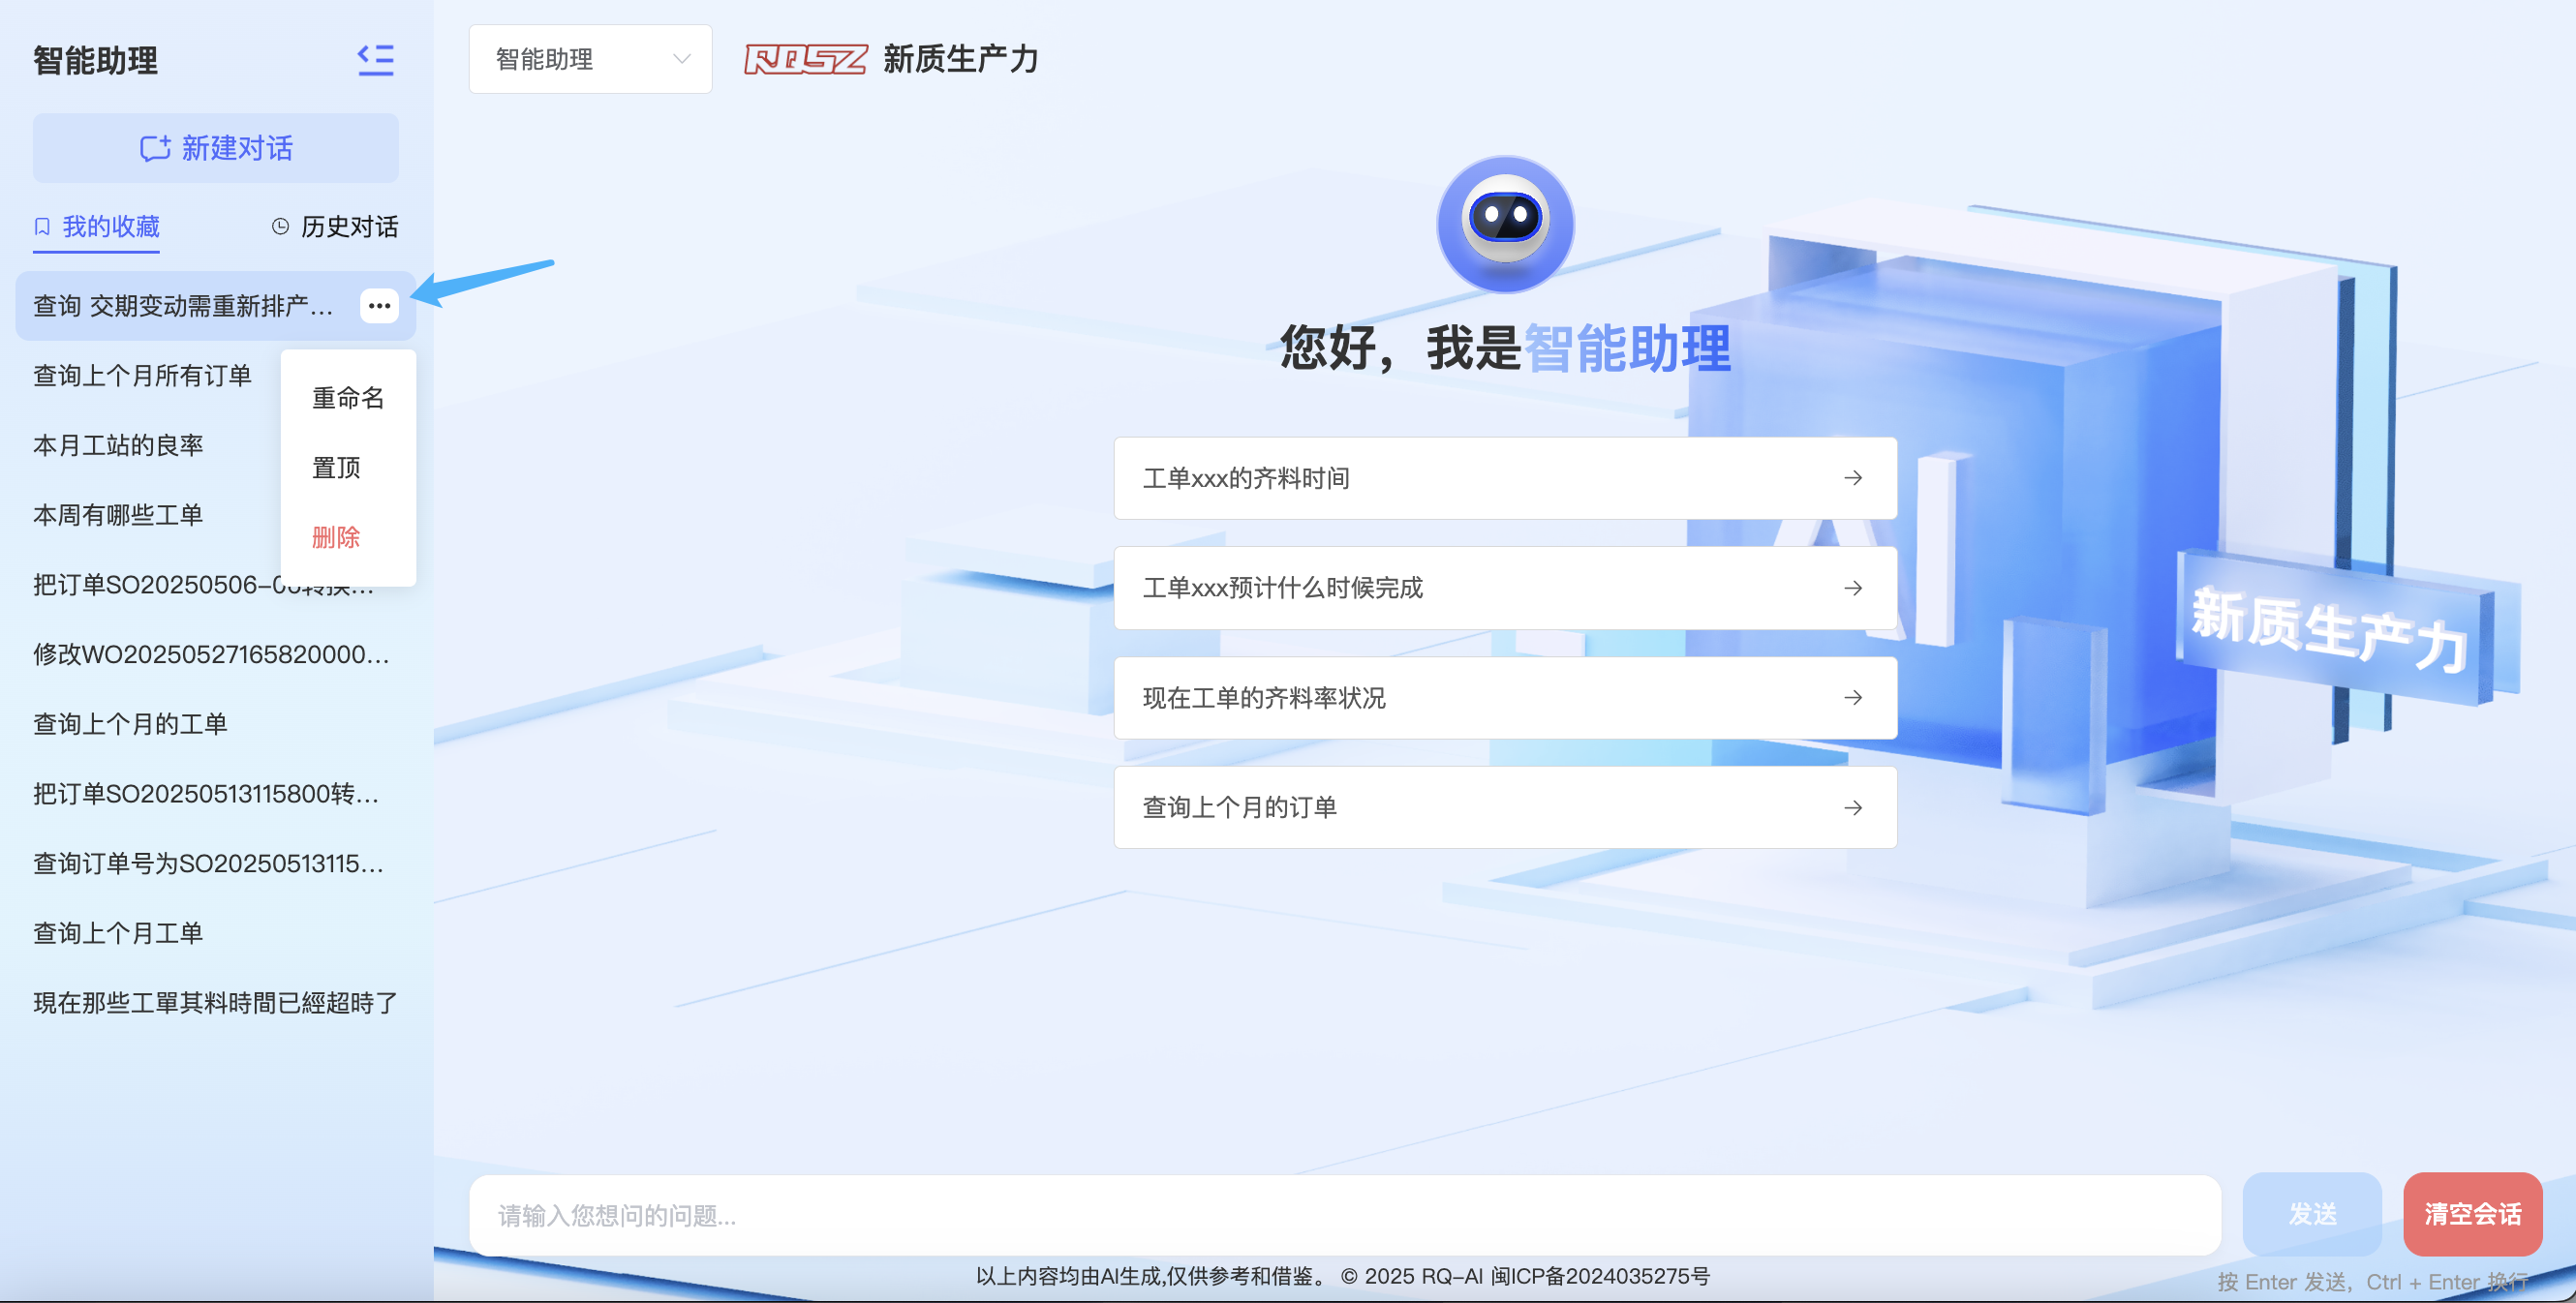Choose 置顶 from the context menu
The height and width of the screenshot is (1303, 2576).
336,468
